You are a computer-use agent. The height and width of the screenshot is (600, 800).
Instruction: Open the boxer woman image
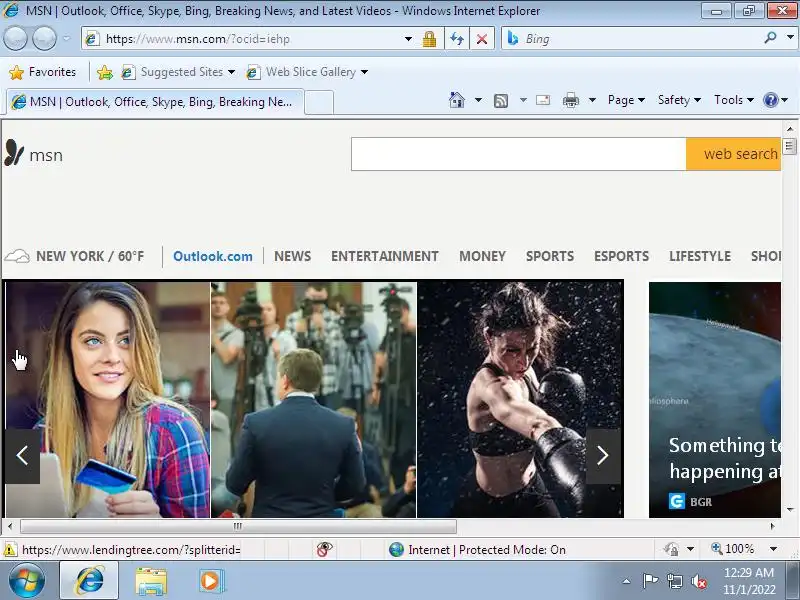tap(520, 399)
